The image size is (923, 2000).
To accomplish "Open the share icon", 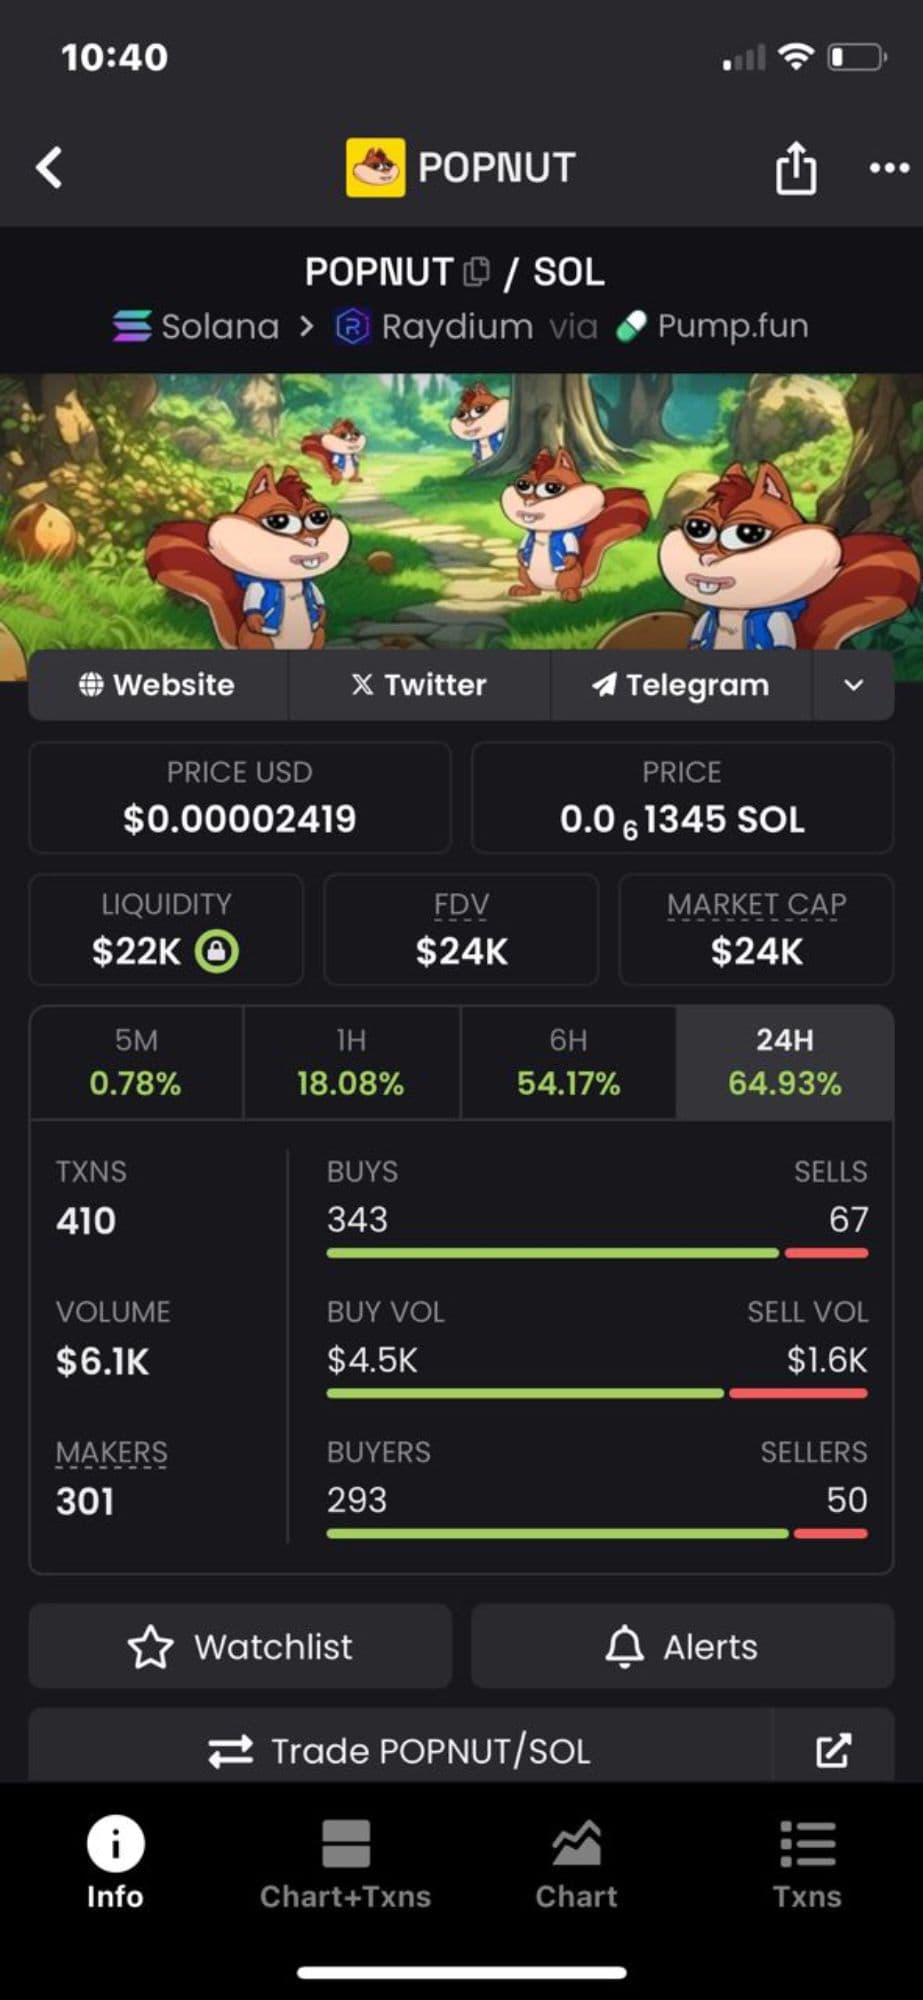I will (796, 167).
